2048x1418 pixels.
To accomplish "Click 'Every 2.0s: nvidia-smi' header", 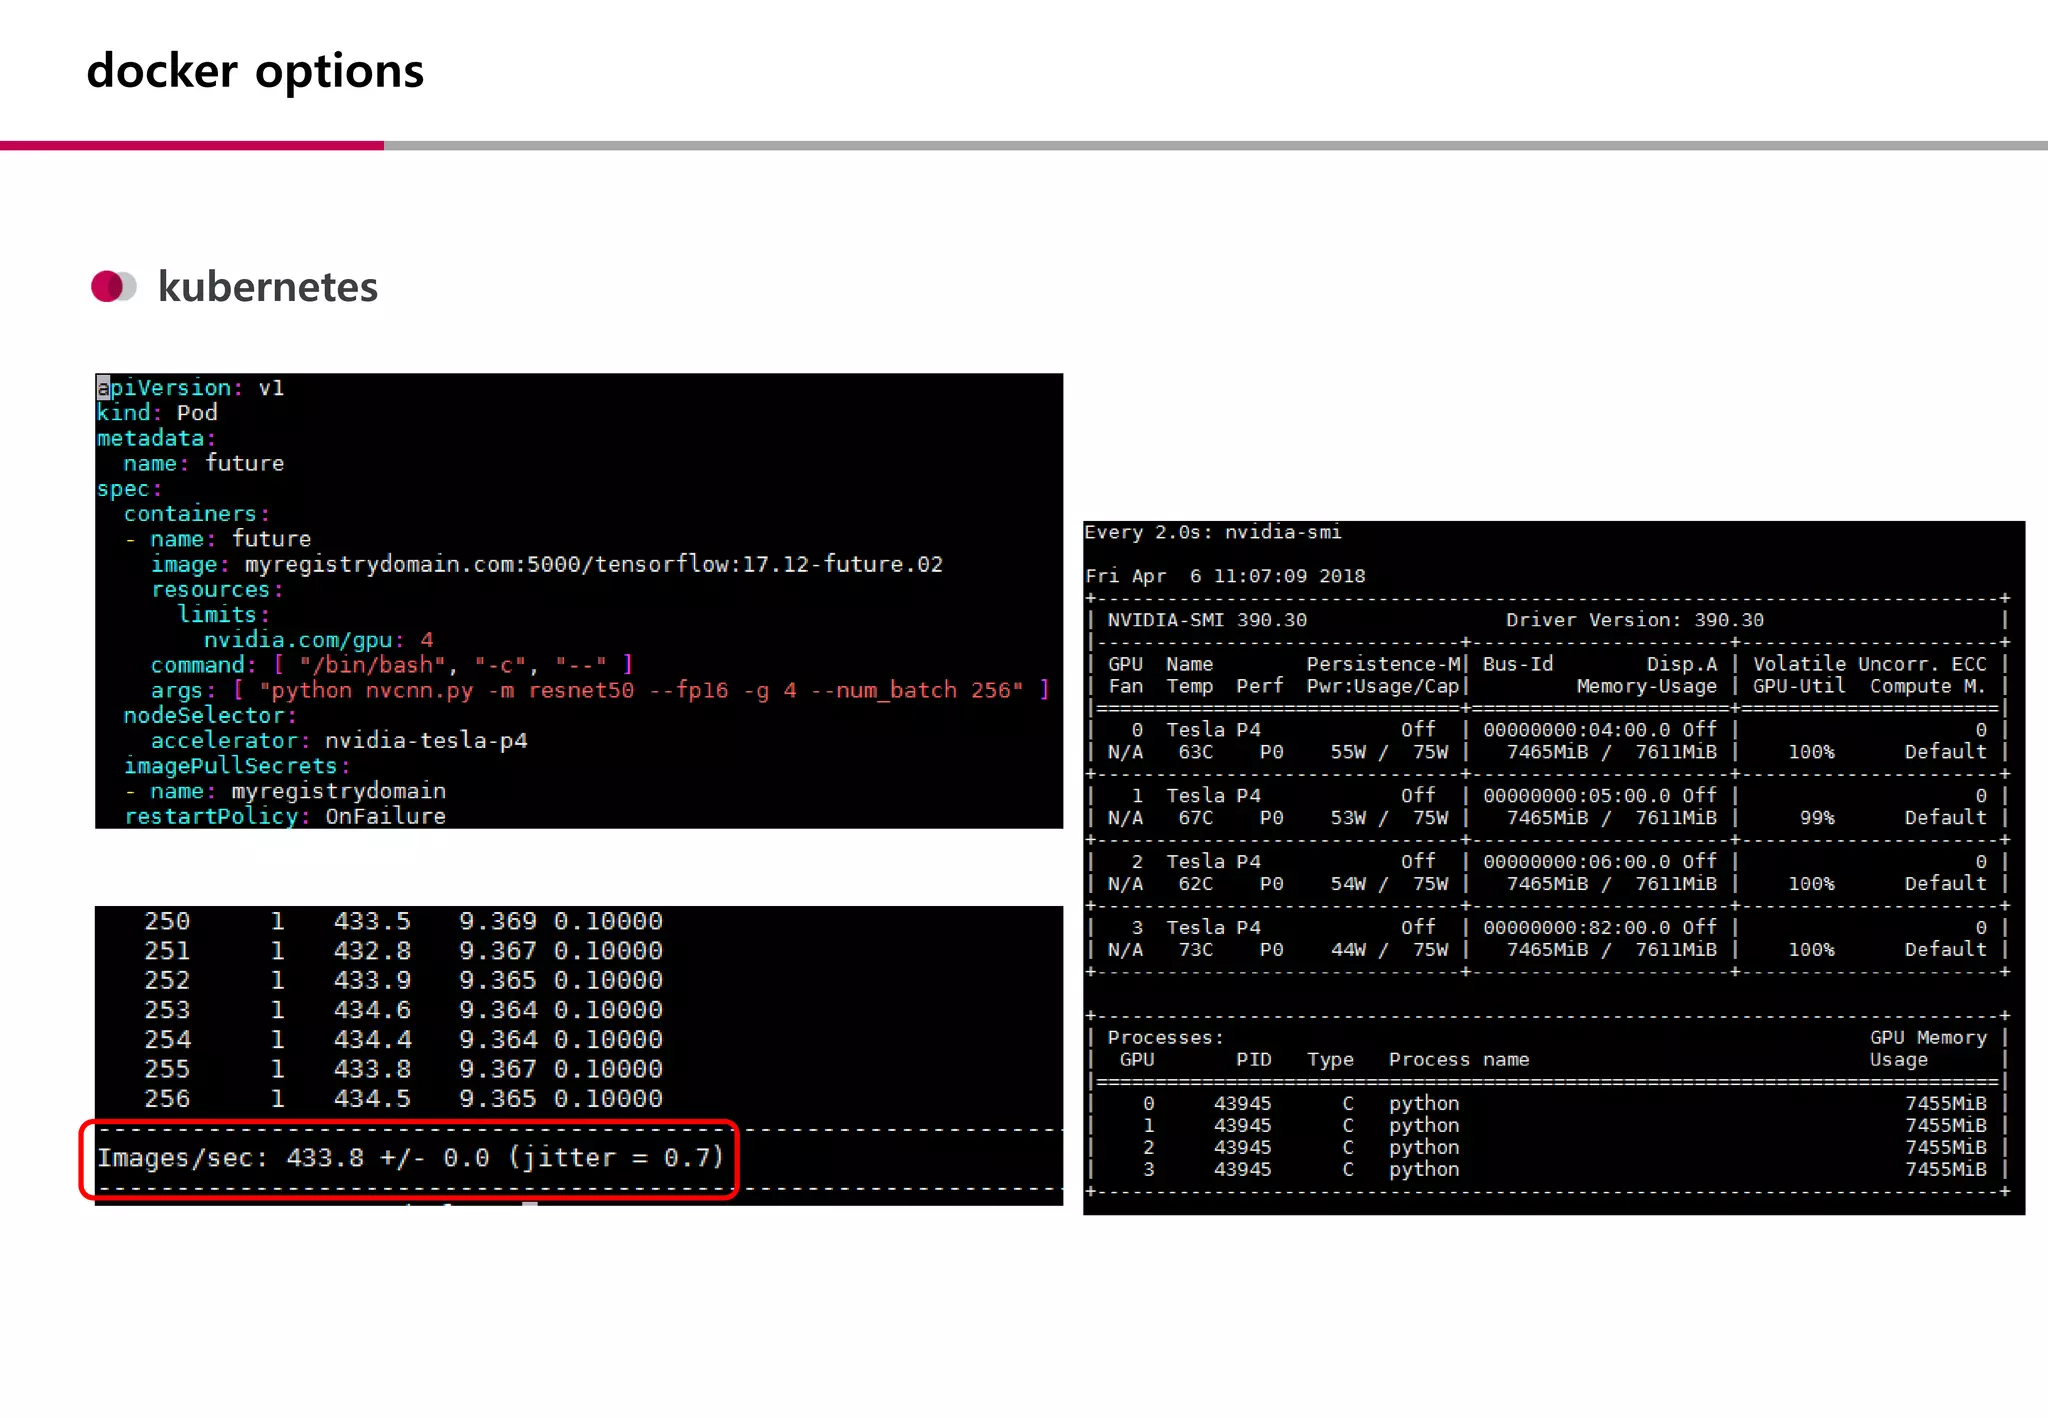I will click(x=1213, y=532).
